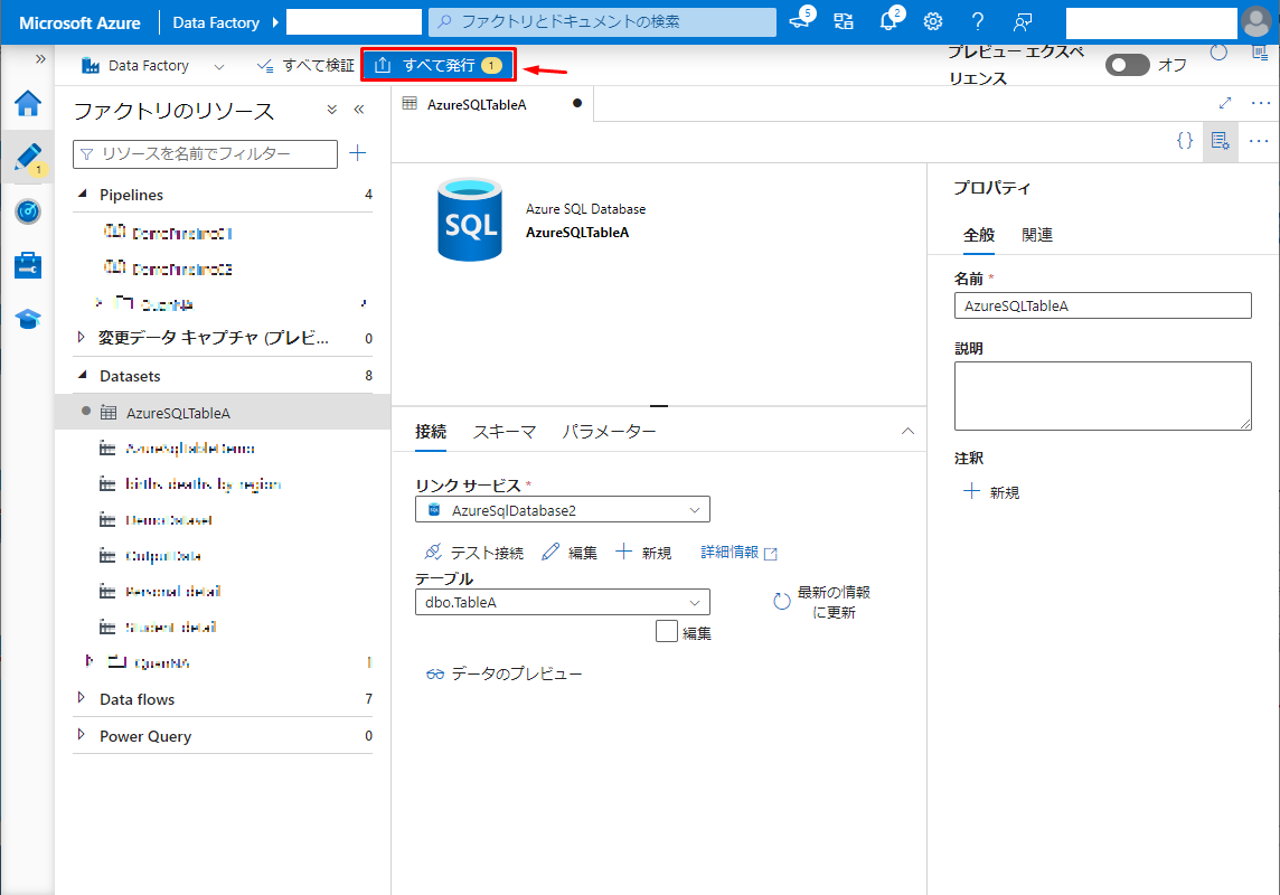Click the code view braces icon
The image size is (1280, 895).
pos(1185,141)
